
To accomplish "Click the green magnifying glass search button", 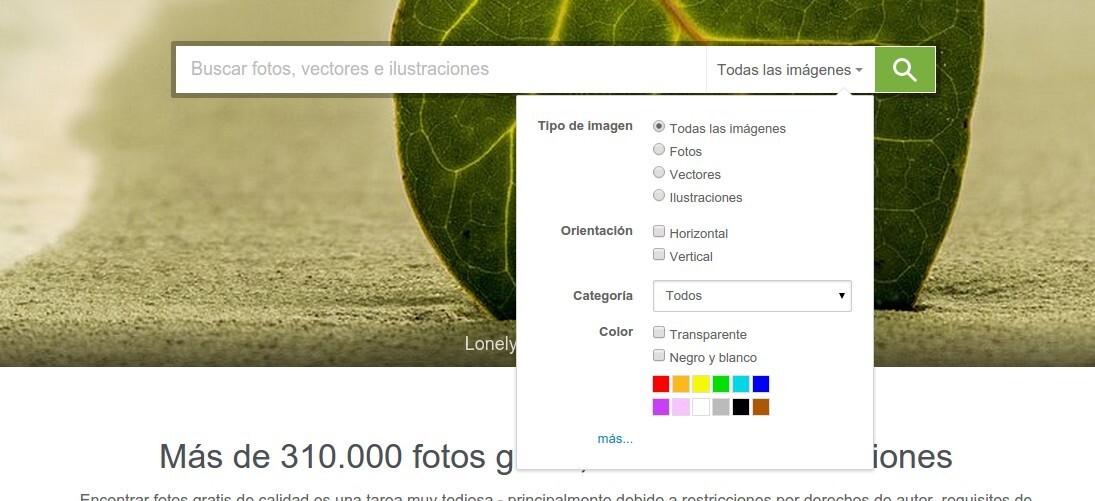I will tap(904, 69).
